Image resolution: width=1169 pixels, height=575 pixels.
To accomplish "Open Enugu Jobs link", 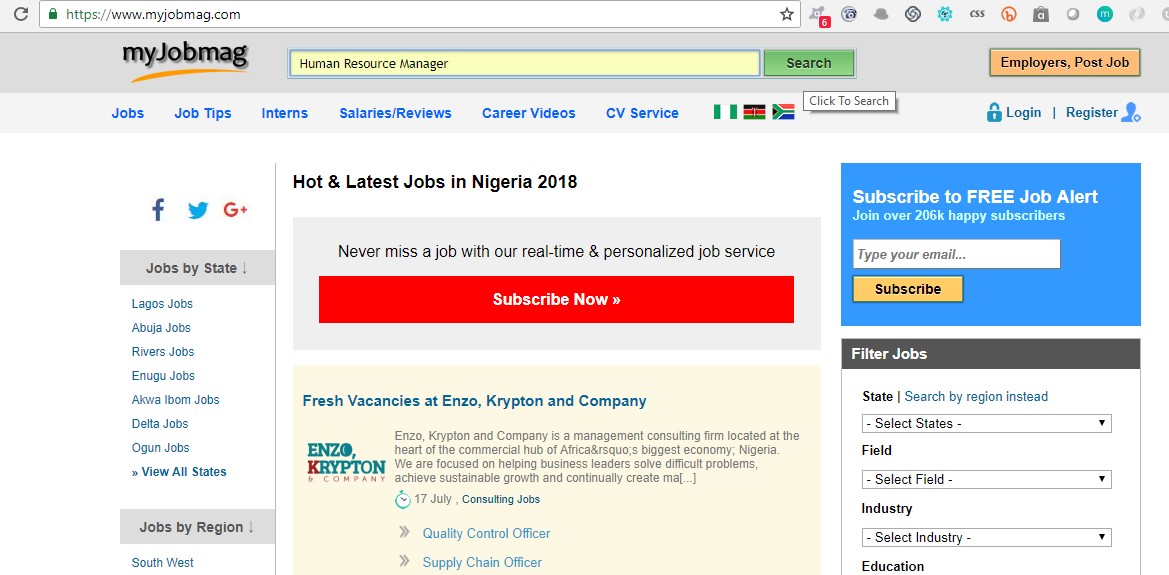I will [163, 375].
